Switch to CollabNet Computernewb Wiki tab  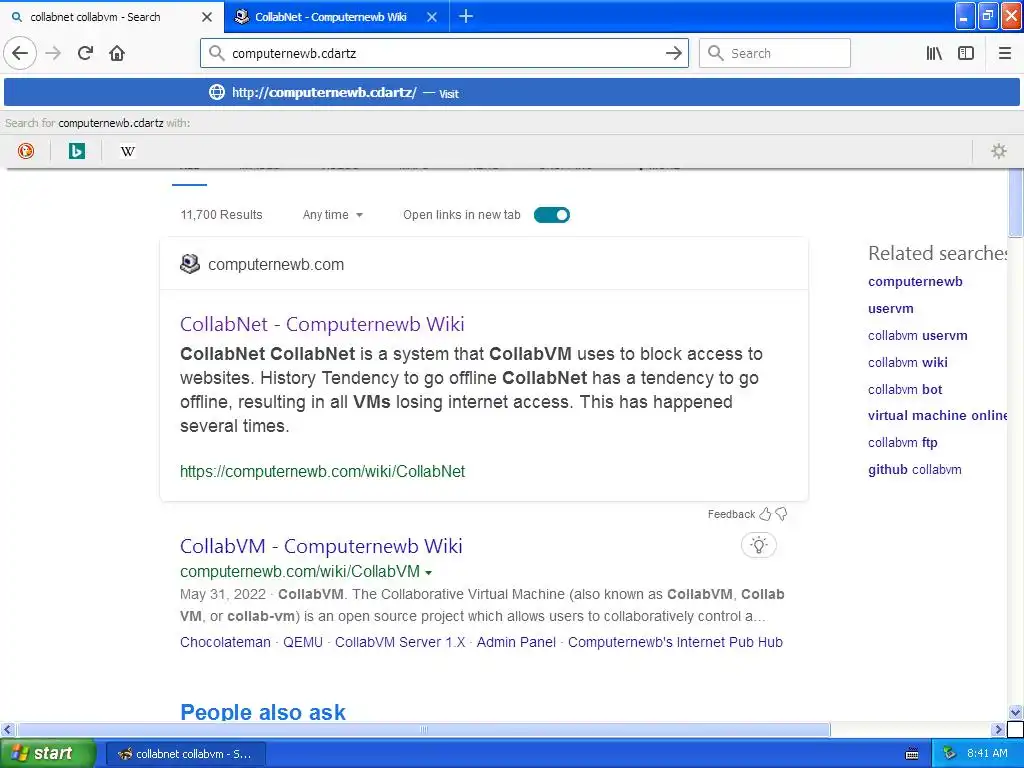336,17
